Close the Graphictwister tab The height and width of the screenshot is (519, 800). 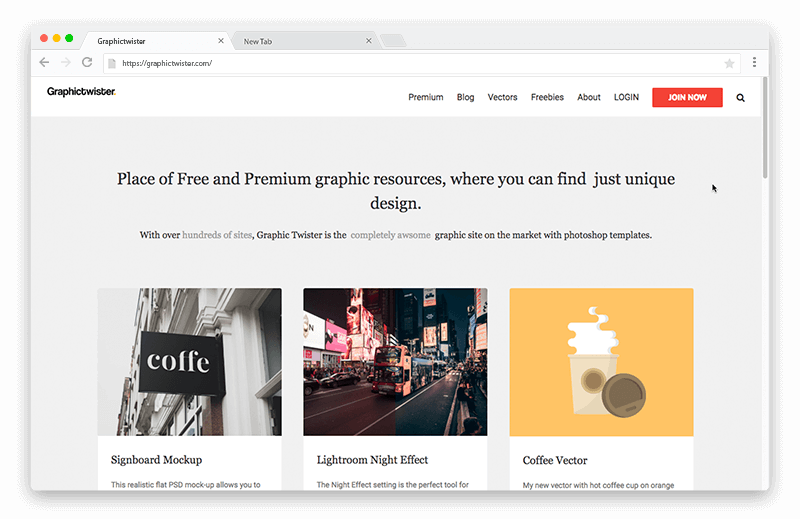coord(221,41)
